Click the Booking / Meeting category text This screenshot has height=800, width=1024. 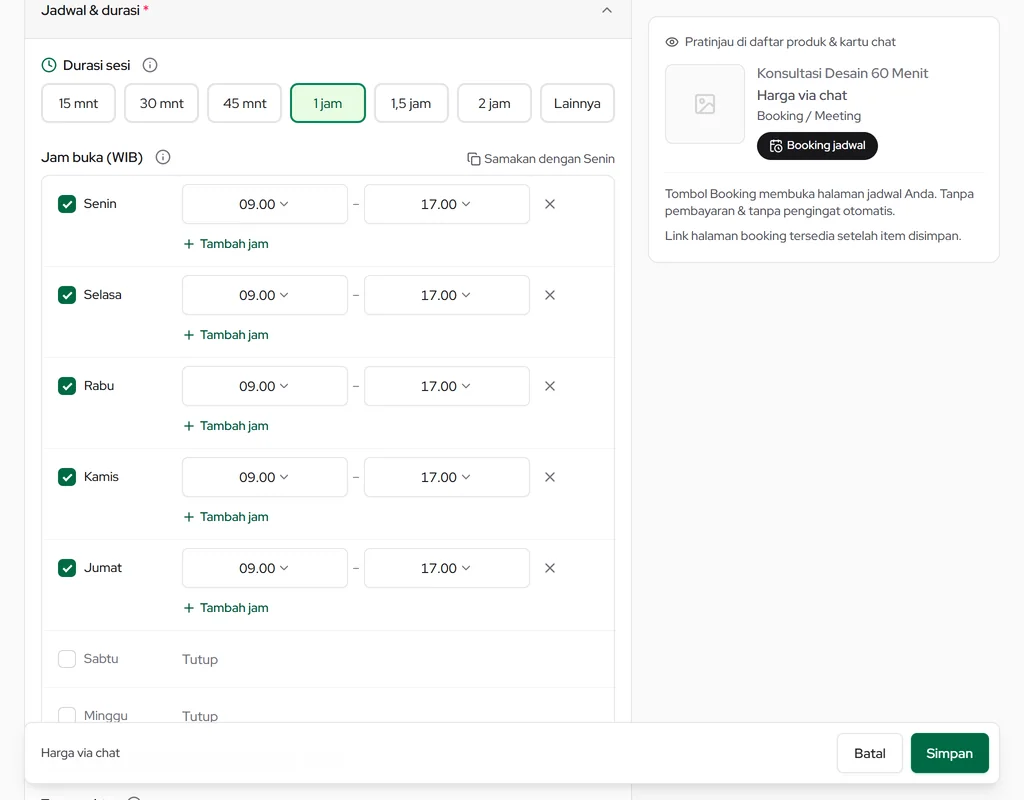click(x=808, y=116)
